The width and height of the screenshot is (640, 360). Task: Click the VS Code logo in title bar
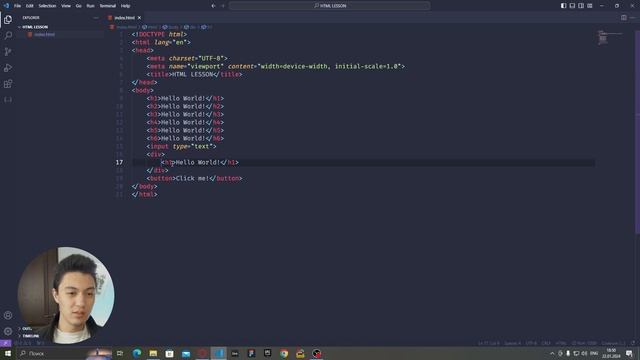click(x=6, y=6)
